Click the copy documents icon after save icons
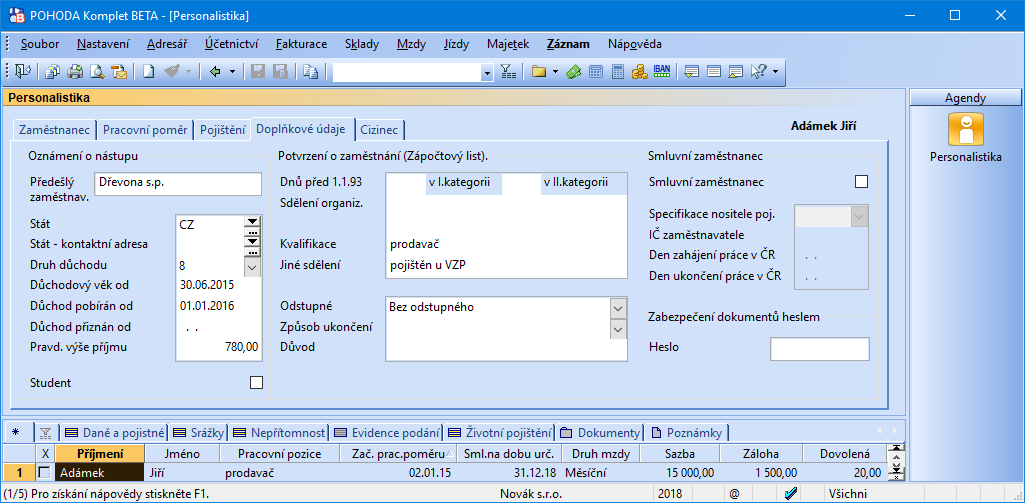Image resolution: width=1025 pixels, height=503 pixels. (x=311, y=71)
